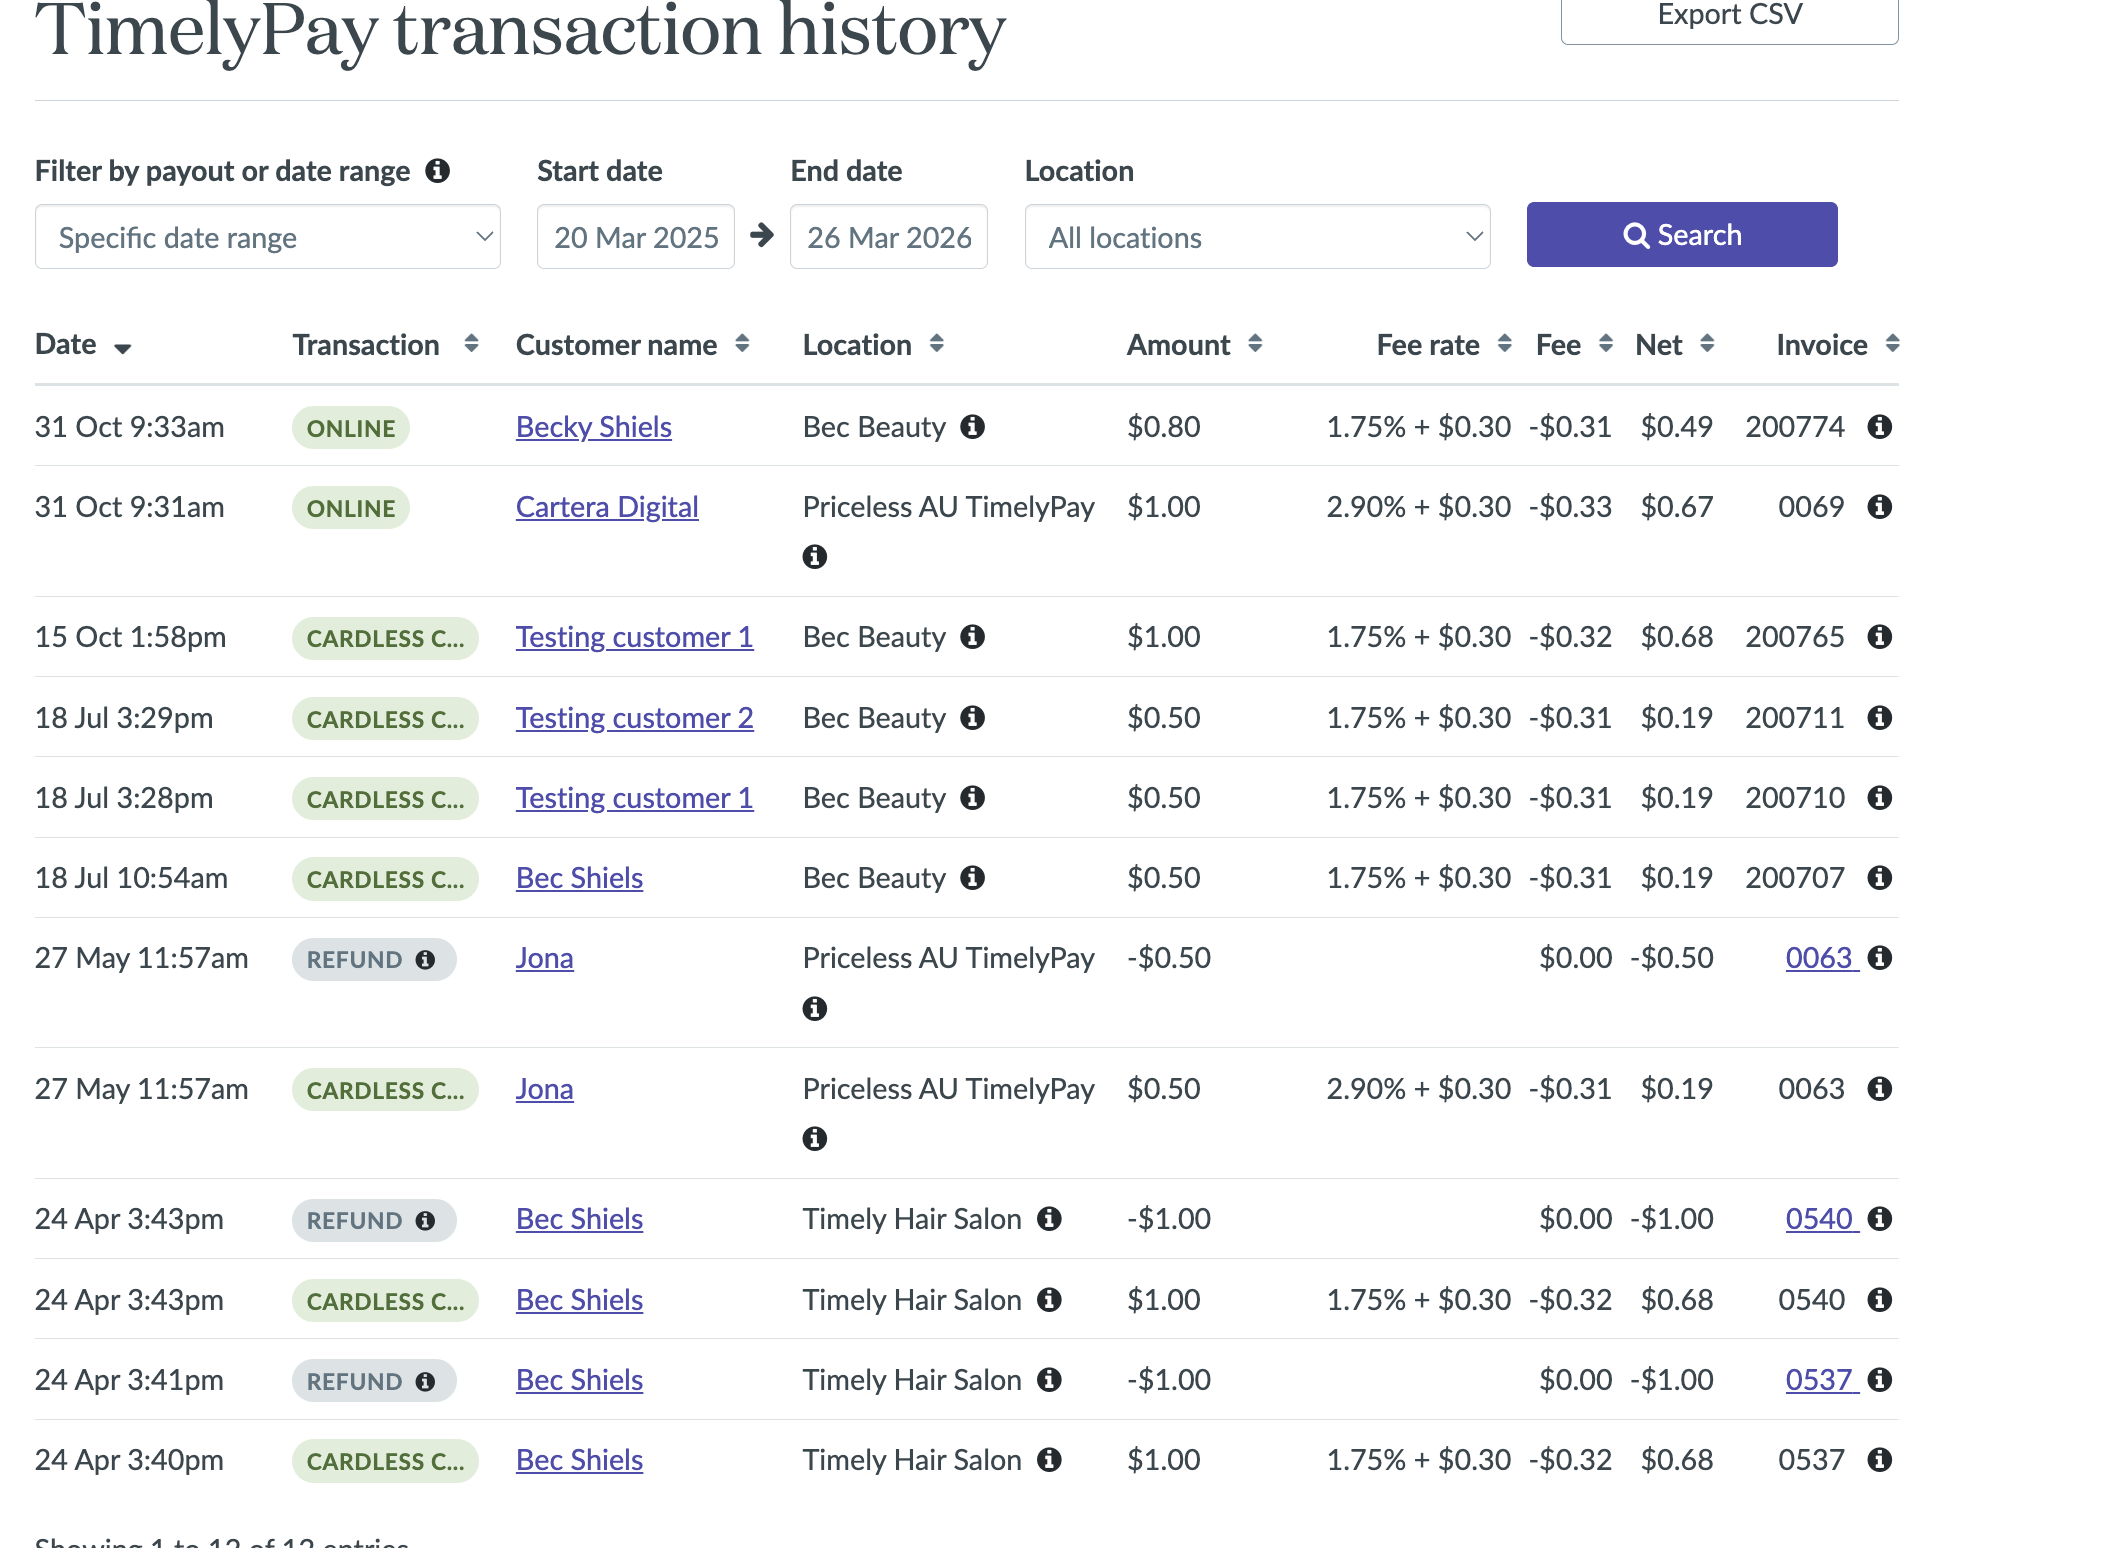
Task: Click info icon next to invoice 0069
Action: 1879,507
